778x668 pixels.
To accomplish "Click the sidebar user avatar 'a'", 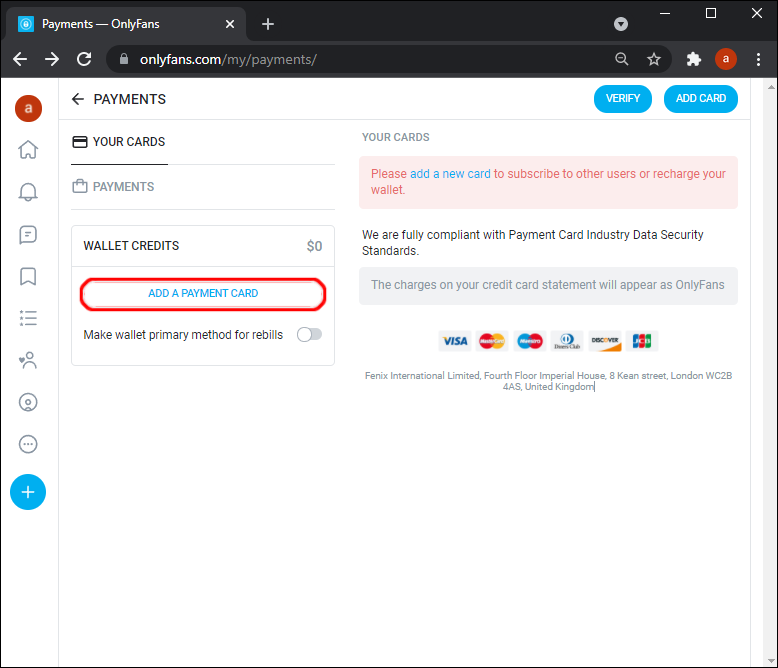I will pyautogui.click(x=28, y=108).
